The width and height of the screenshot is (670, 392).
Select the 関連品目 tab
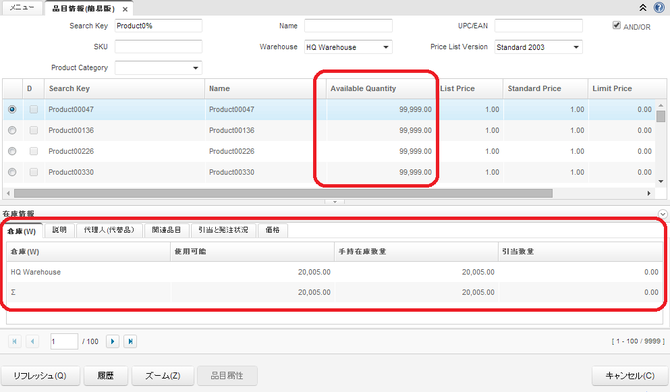pos(166,230)
